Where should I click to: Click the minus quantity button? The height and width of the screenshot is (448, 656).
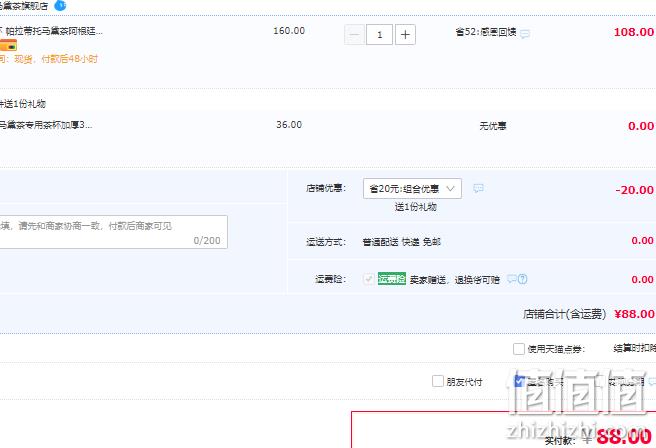tap(354, 34)
